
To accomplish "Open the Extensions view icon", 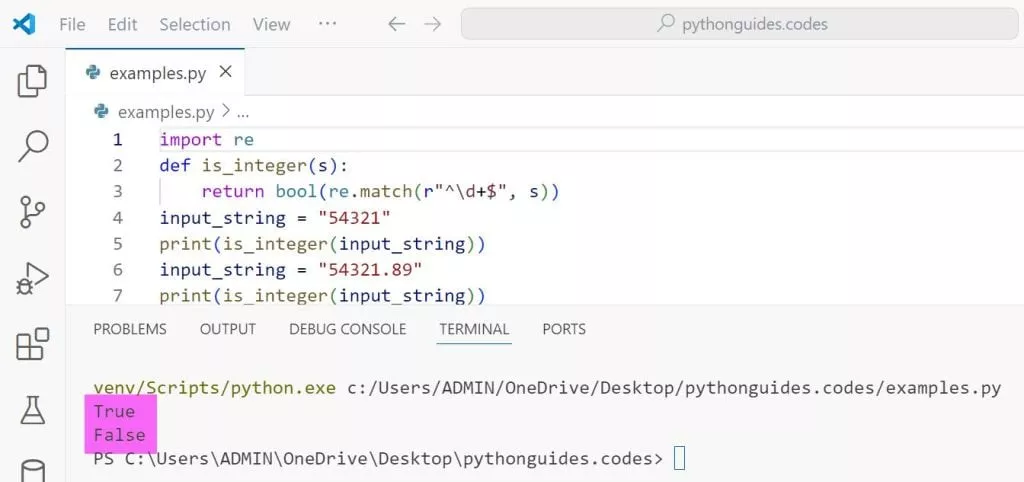I will 33,345.
